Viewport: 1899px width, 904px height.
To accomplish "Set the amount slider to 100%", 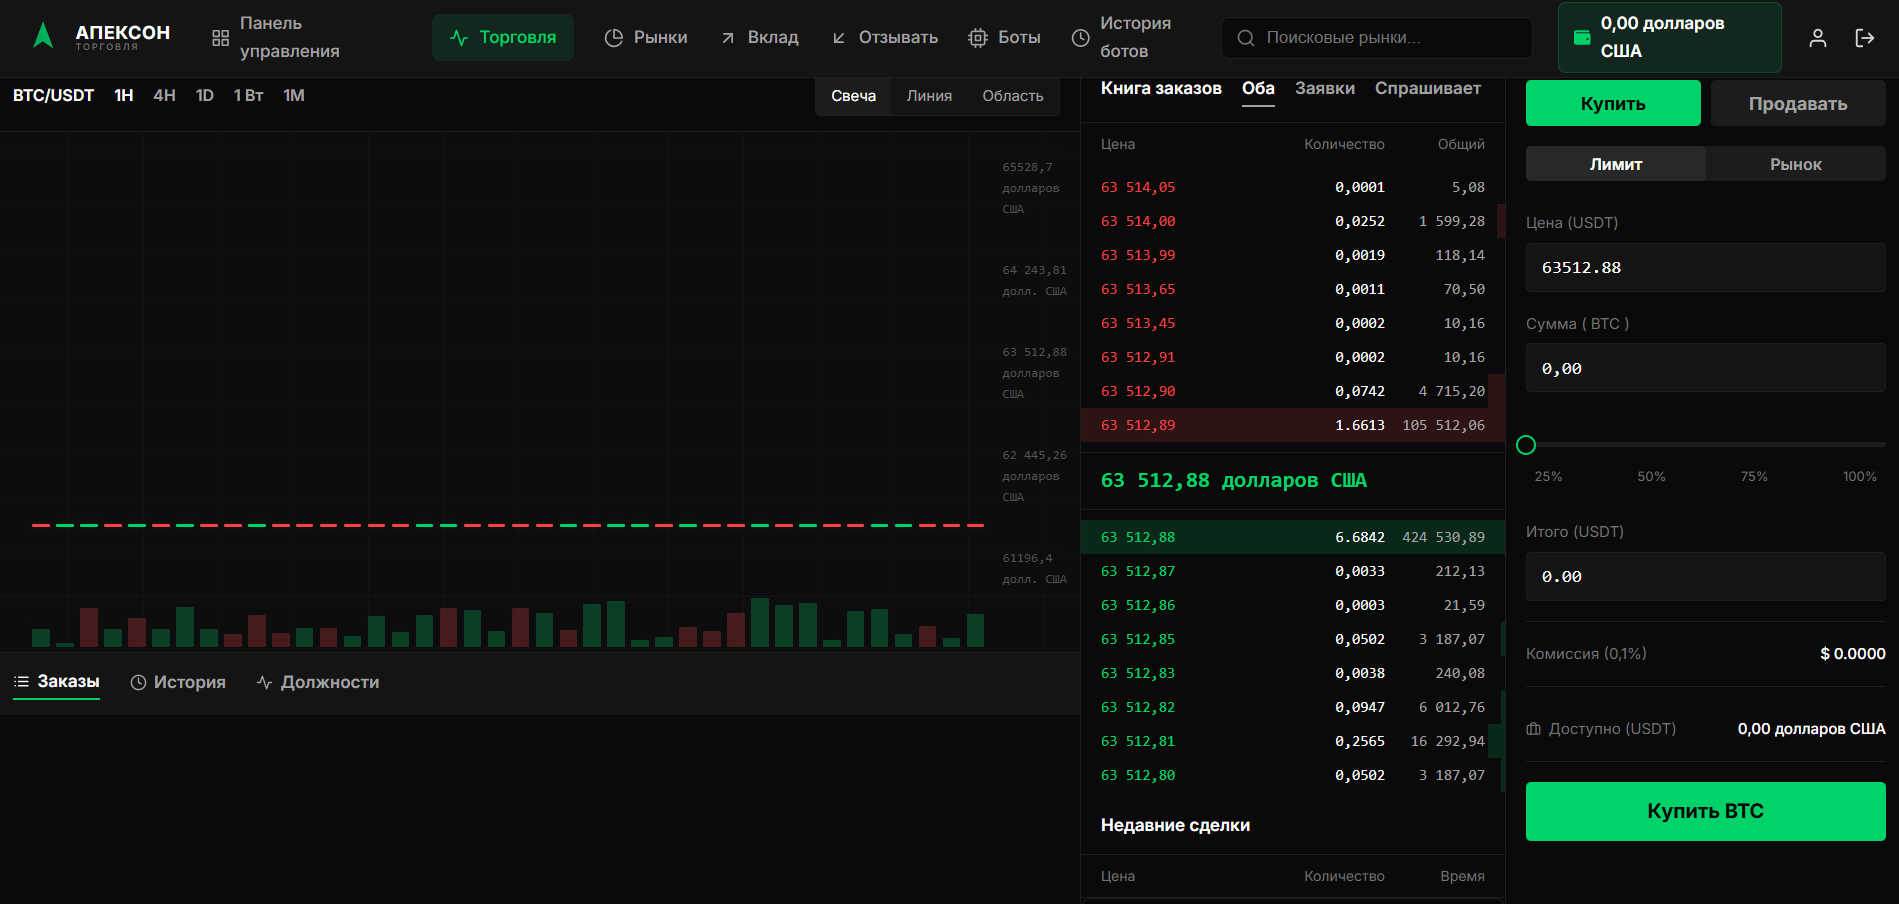I will click(x=1860, y=476).
